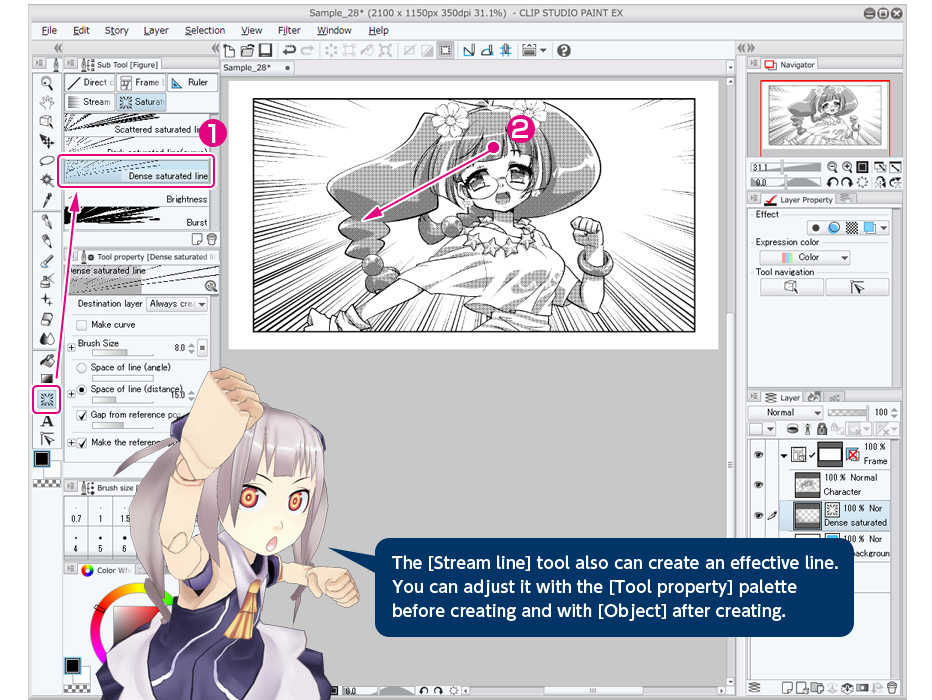Open the Expression color dropdown

point(804,257)
